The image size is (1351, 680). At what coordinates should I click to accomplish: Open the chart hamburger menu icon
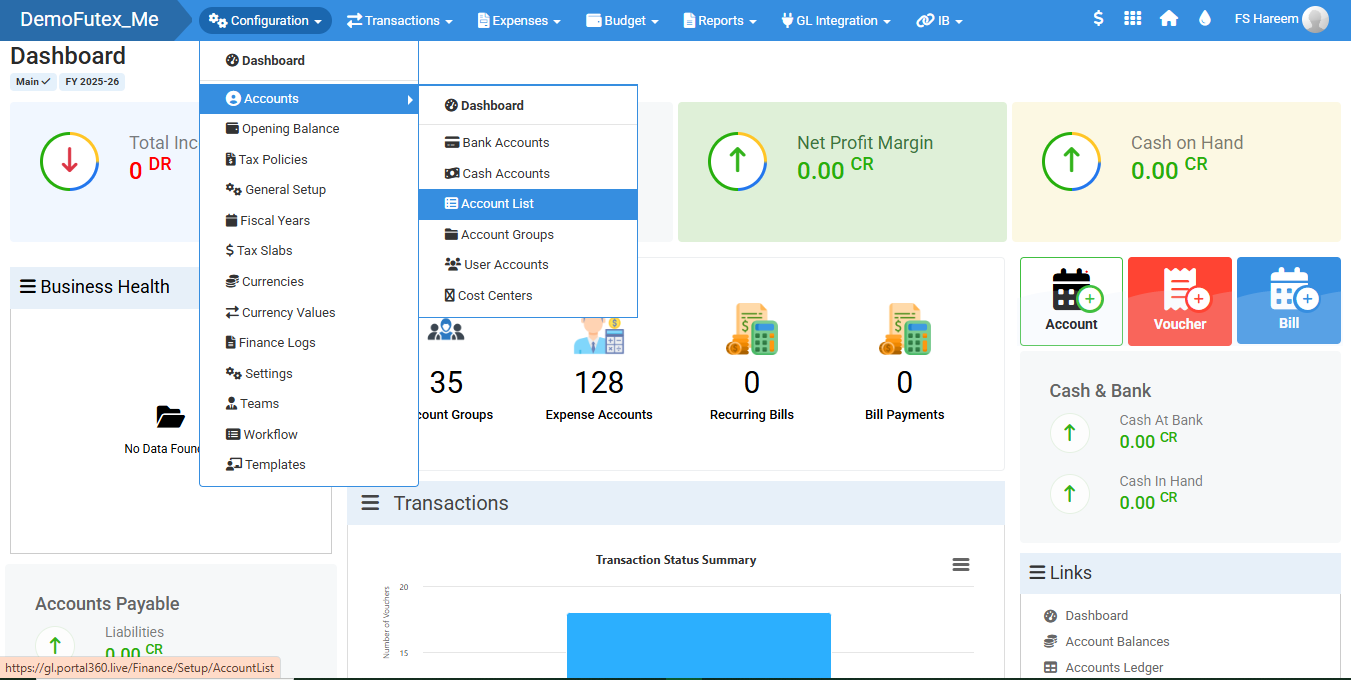(960, 565)
